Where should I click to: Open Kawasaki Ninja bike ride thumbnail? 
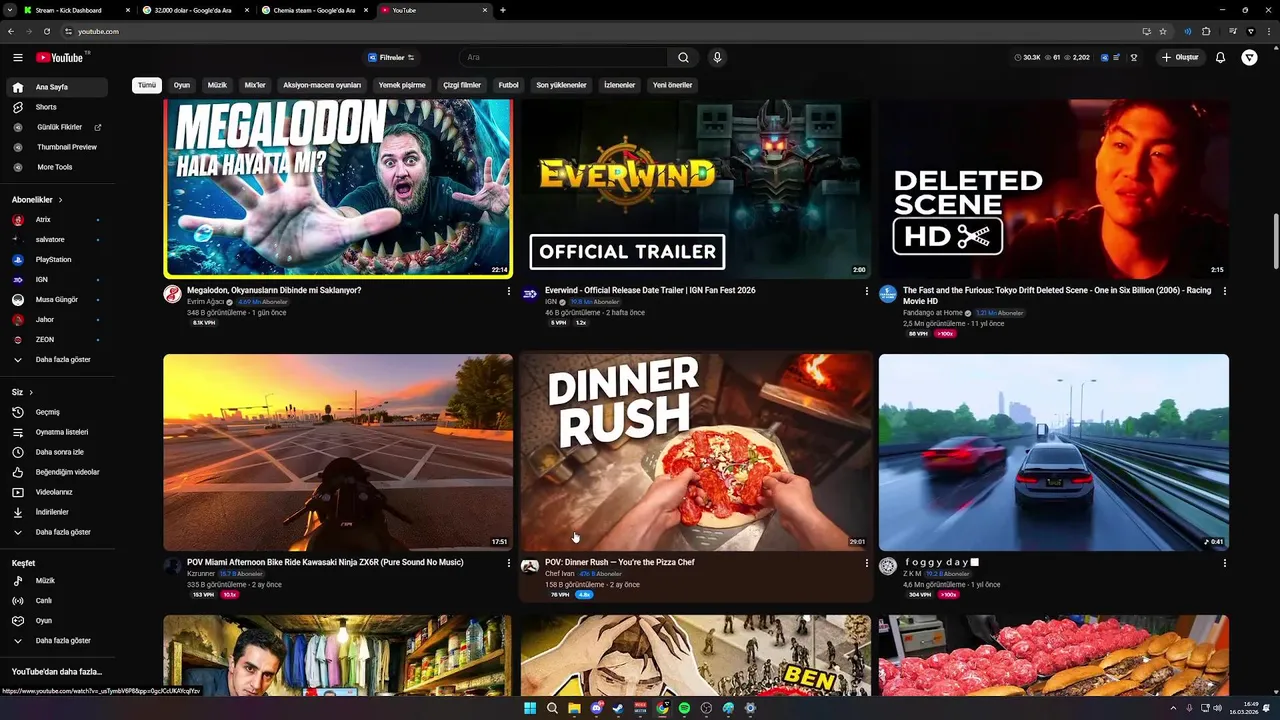pyautogui.click(x=338, y=452)
